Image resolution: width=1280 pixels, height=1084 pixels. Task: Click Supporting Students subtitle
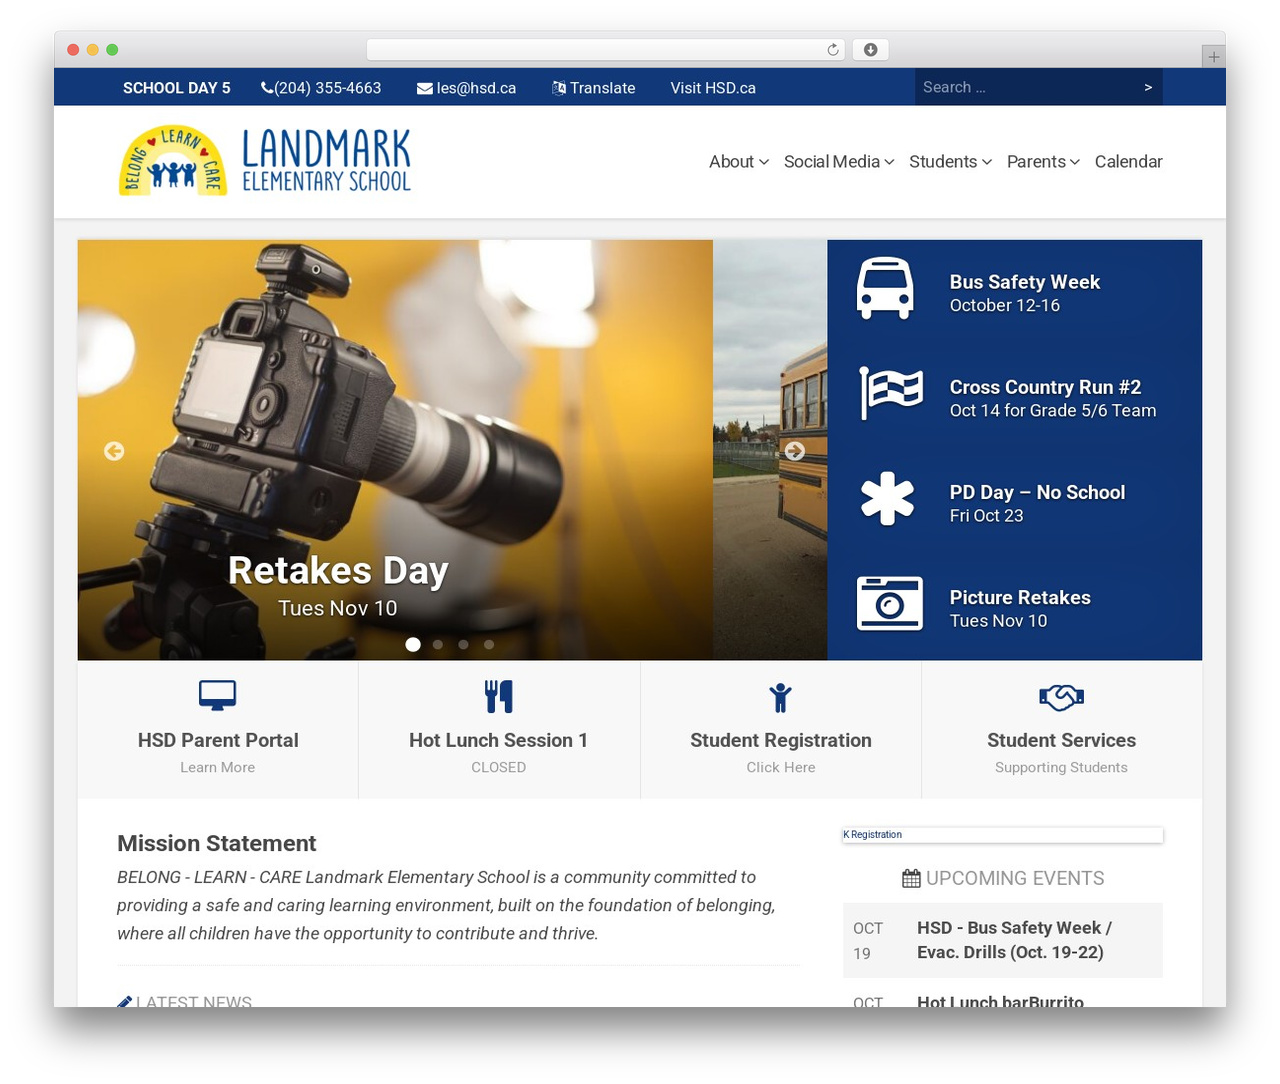pyautogui.click(x=1061, y=767)
